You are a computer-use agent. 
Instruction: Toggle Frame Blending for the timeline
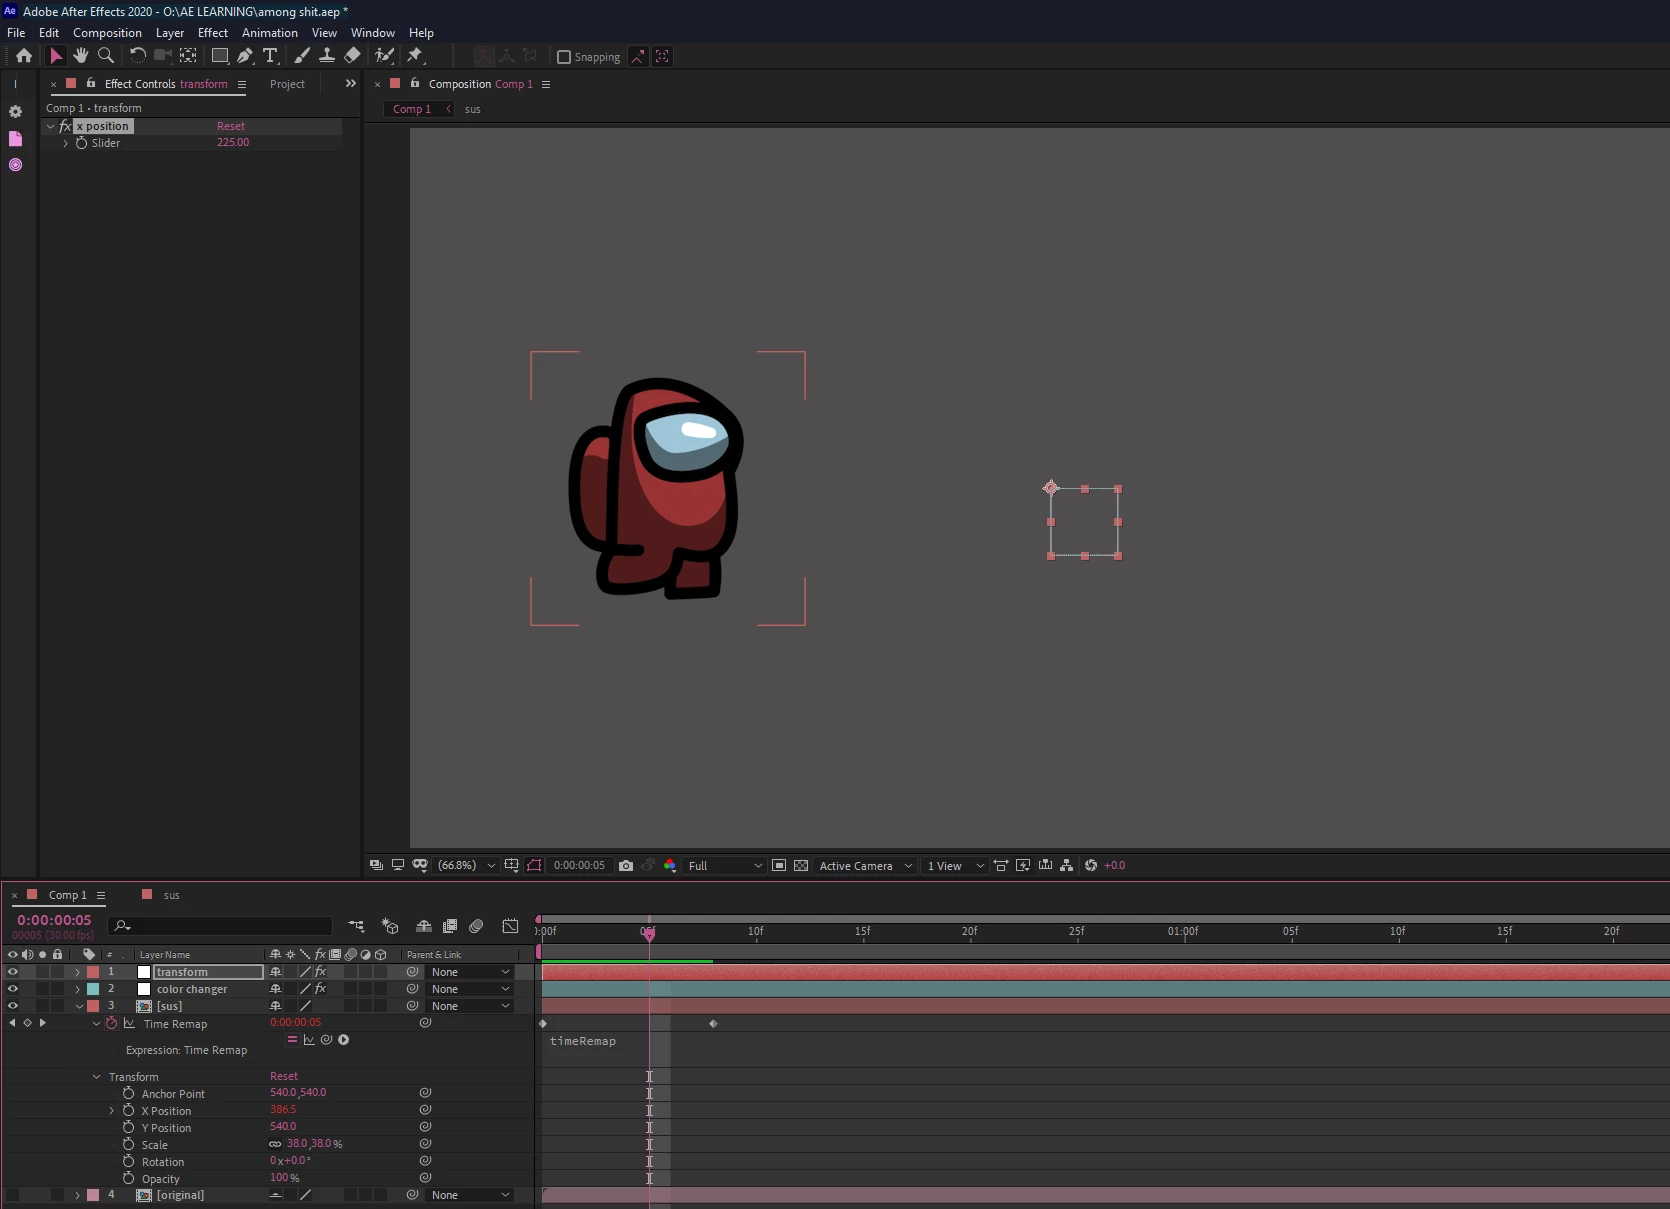coord(450,926)
